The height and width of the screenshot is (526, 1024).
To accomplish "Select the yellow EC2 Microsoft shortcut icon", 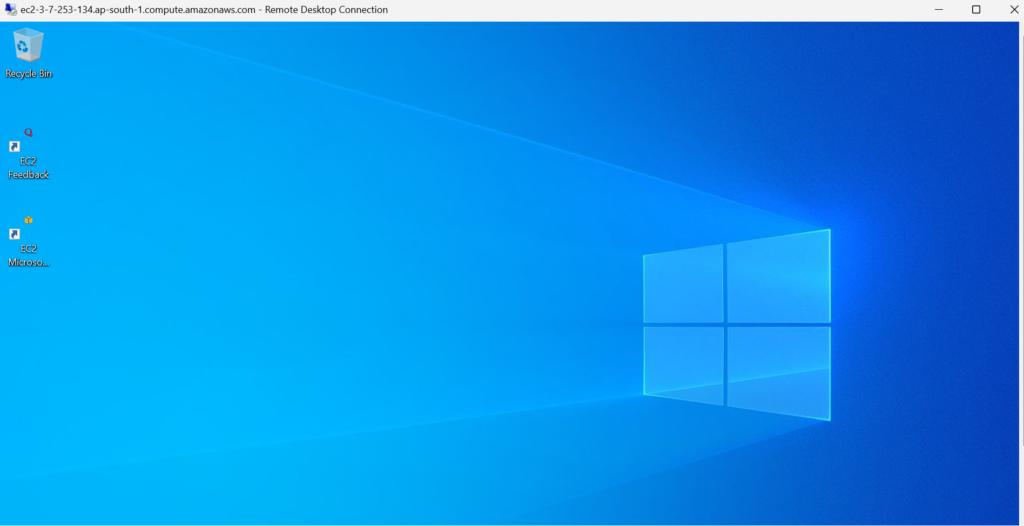I will (x=28, y=220).
